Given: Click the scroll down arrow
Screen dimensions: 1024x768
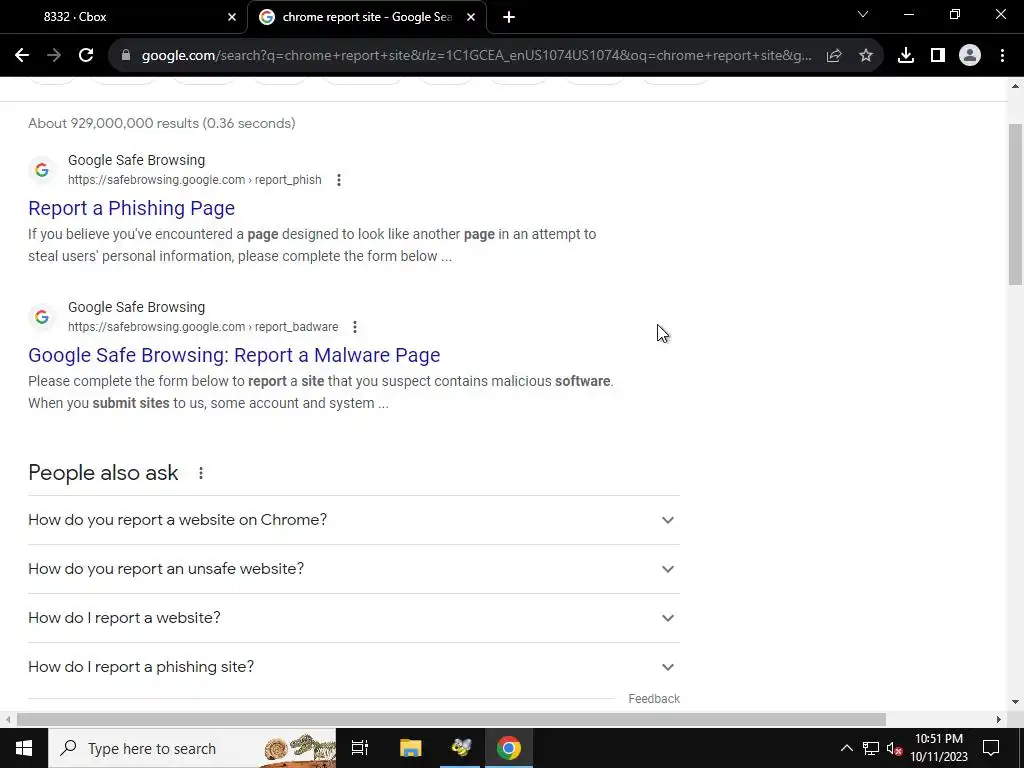Looking at the screenshot, I should click(1015, 702).
